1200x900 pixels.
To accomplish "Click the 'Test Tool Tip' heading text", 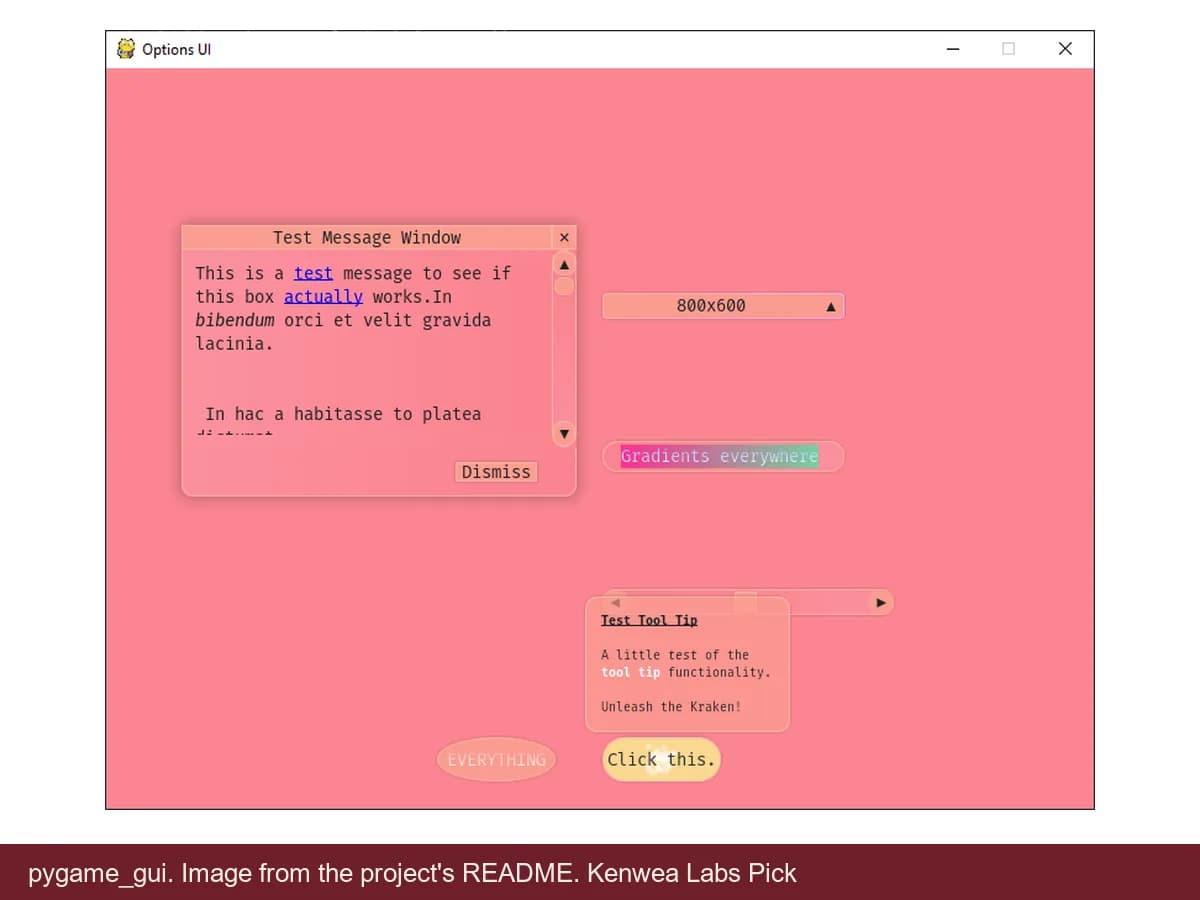I will tap(649, 620).
